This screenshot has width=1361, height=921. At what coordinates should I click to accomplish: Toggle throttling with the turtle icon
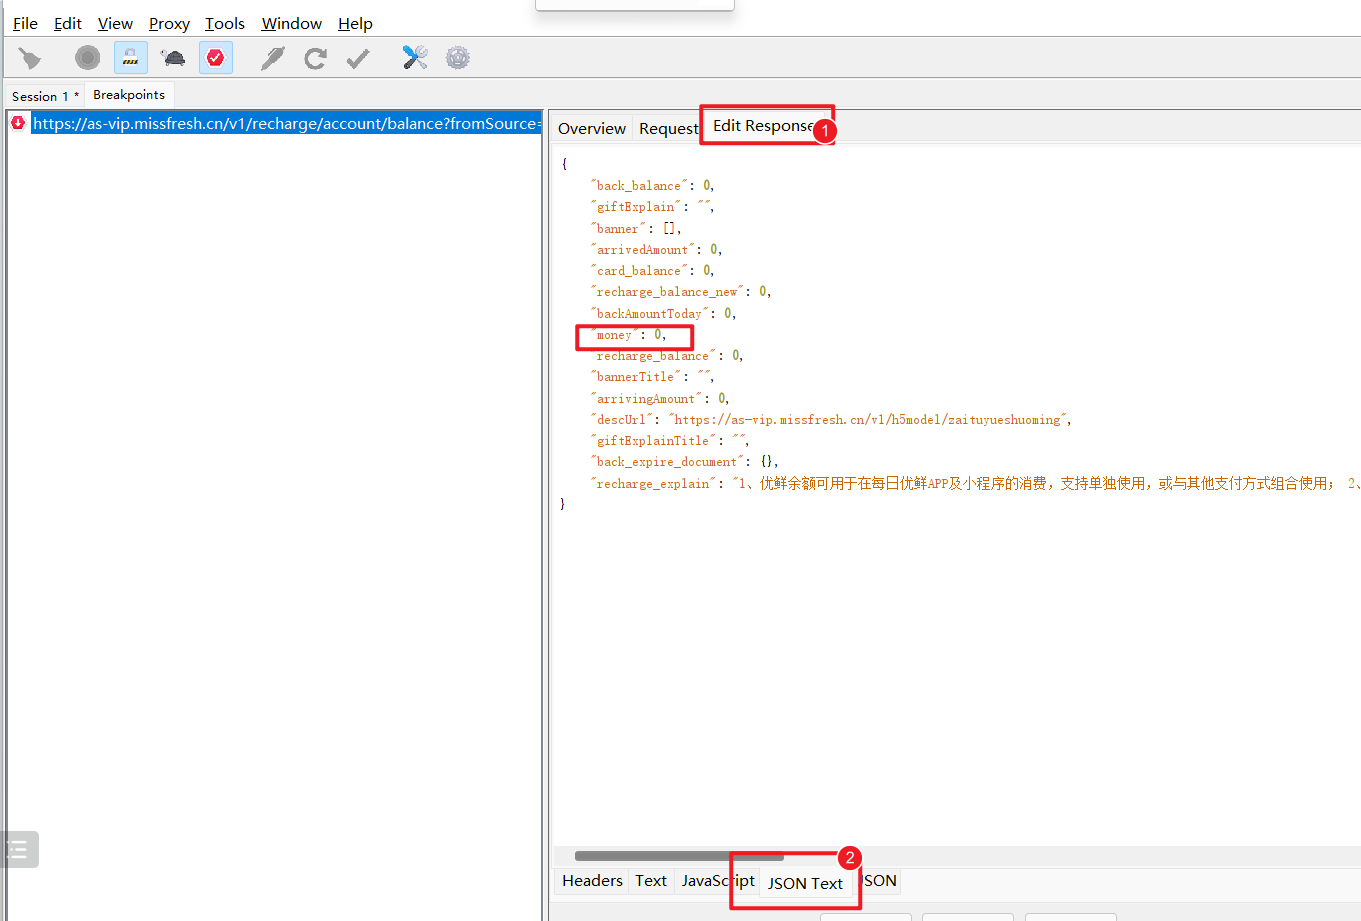[x=173, y=58]
